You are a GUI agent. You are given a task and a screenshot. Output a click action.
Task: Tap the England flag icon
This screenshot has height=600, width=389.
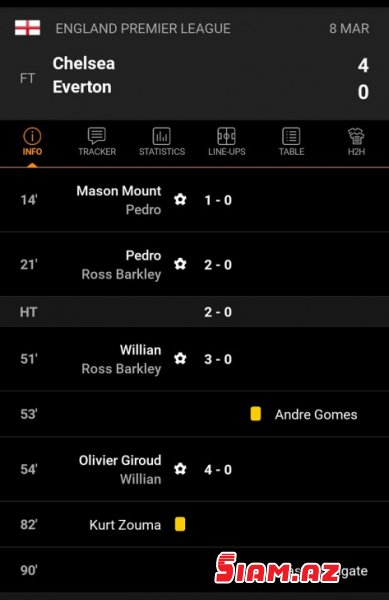[28, 28]
